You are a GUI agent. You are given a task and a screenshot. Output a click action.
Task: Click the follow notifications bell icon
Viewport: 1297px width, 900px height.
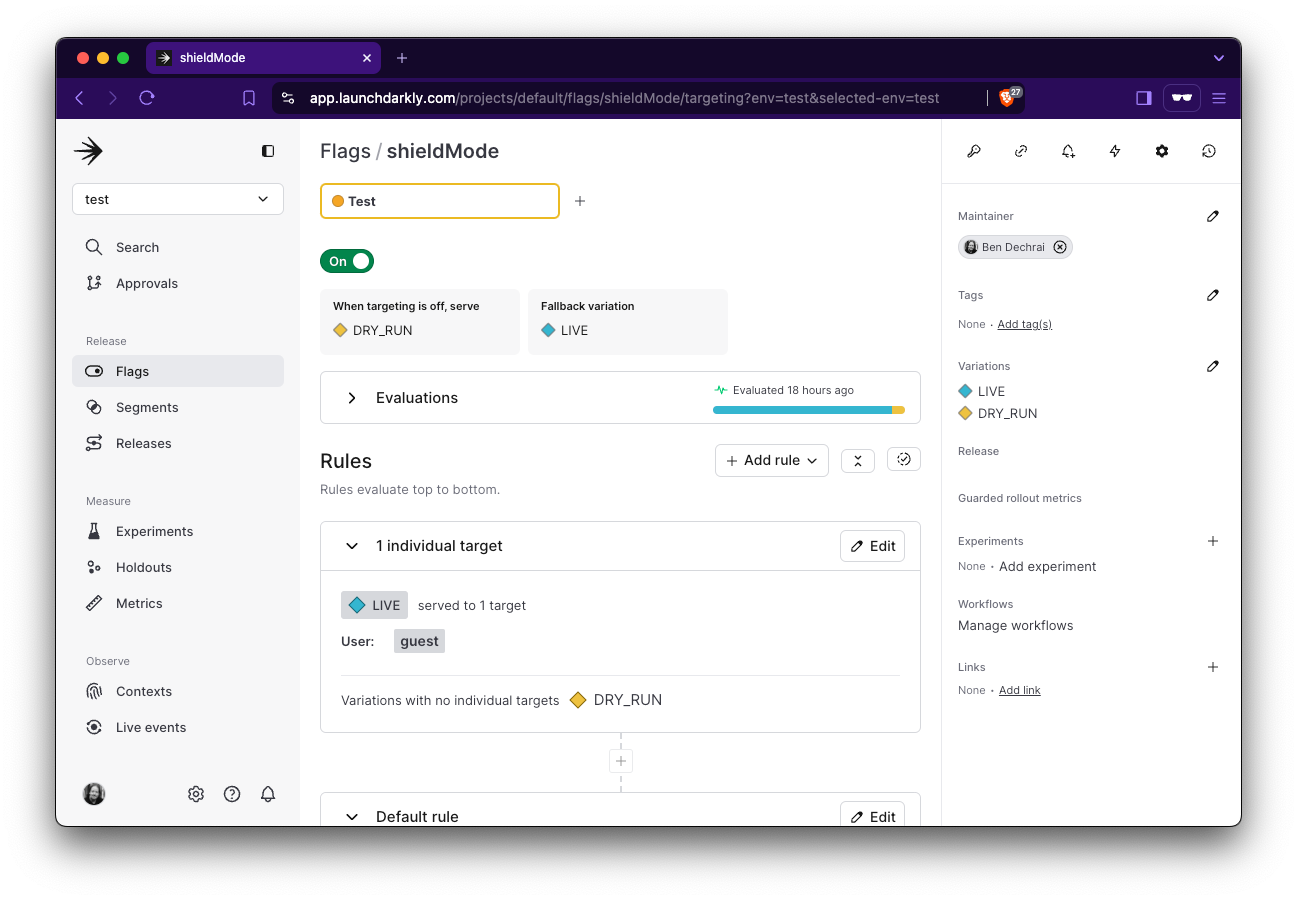1068,151
